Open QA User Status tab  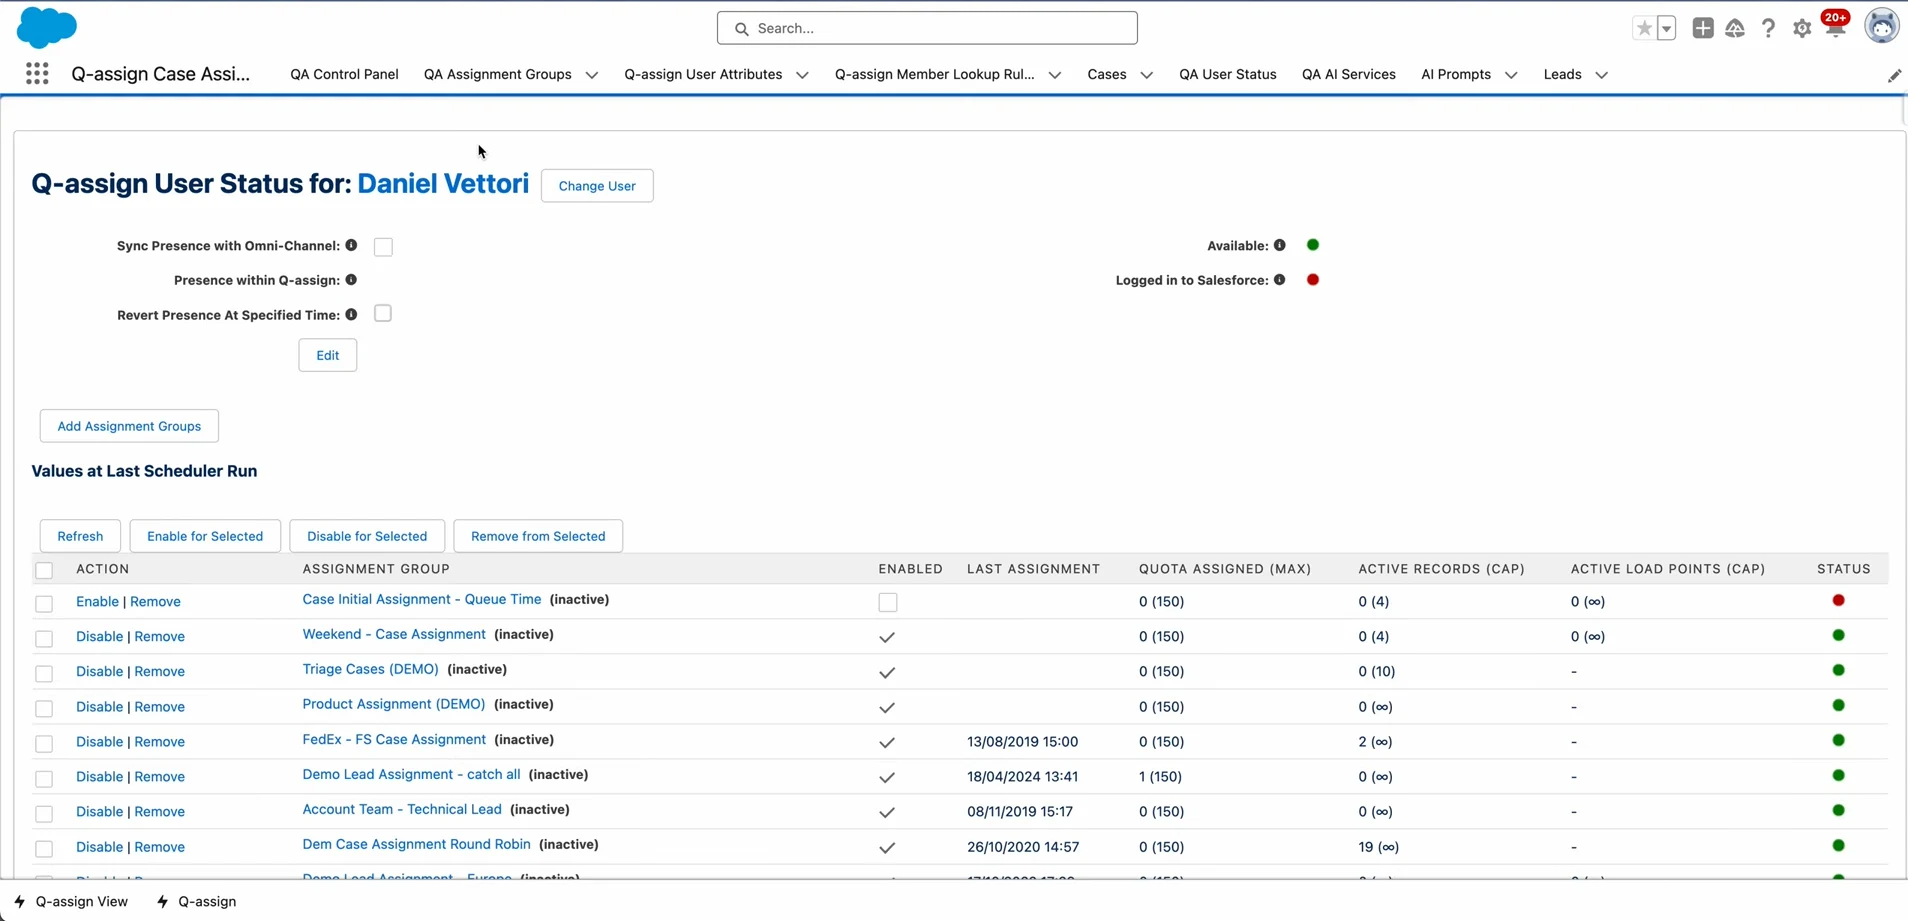click(1227, 74)
